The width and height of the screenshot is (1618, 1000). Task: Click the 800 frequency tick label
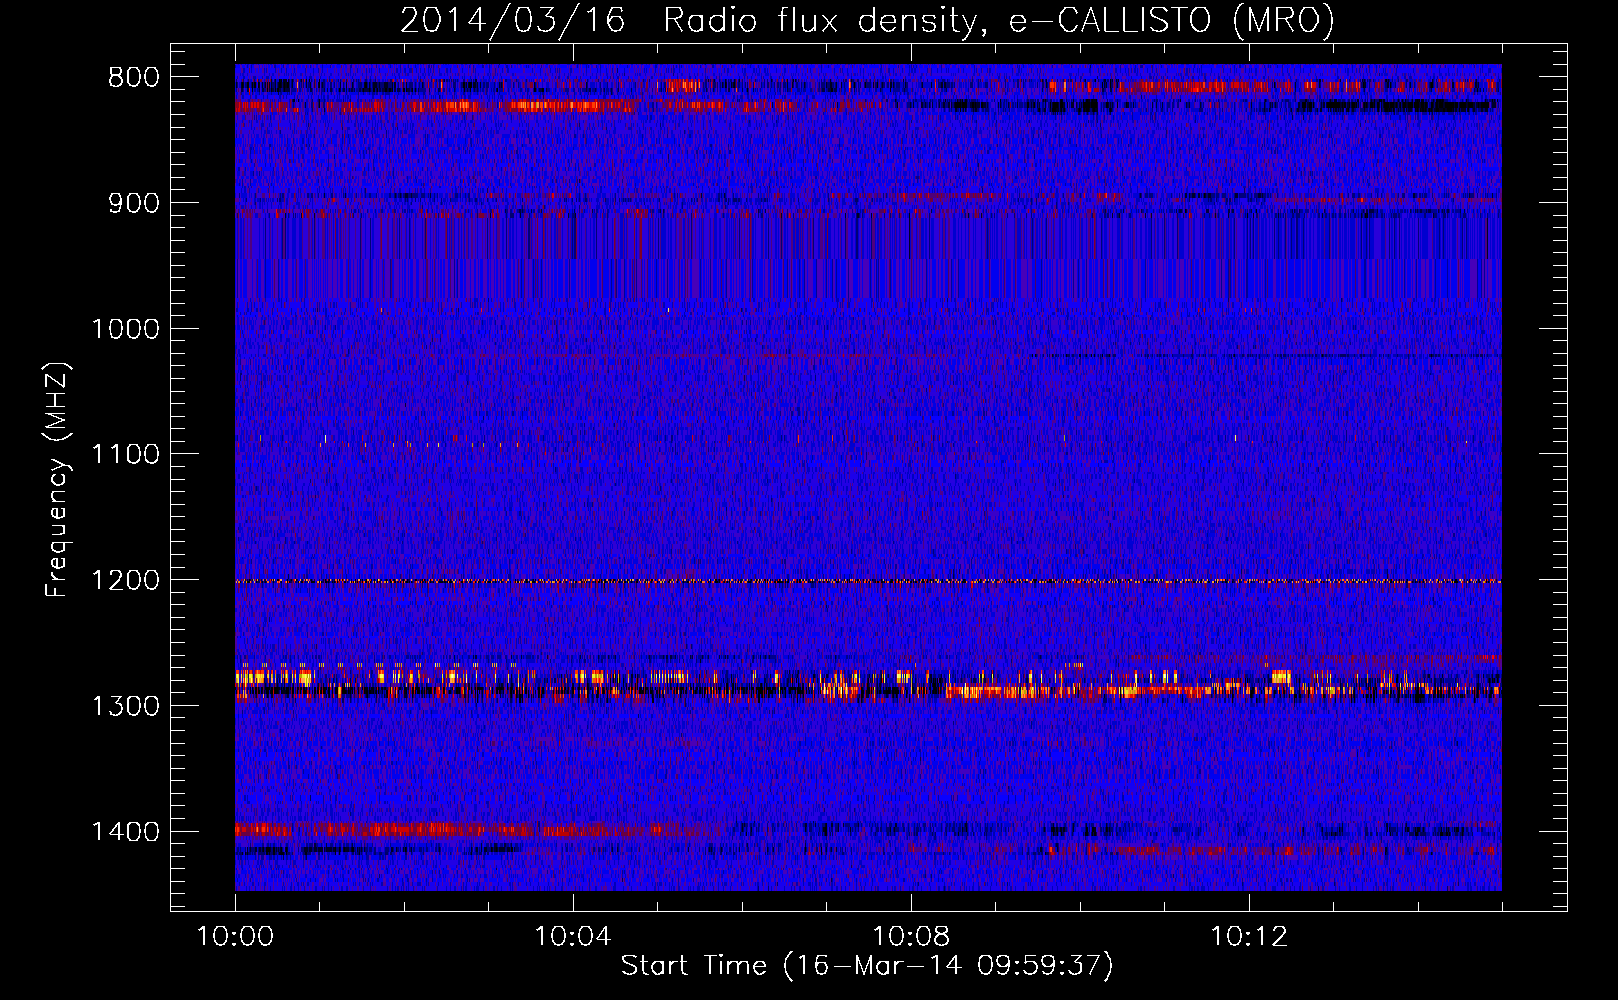pos(133,78)
